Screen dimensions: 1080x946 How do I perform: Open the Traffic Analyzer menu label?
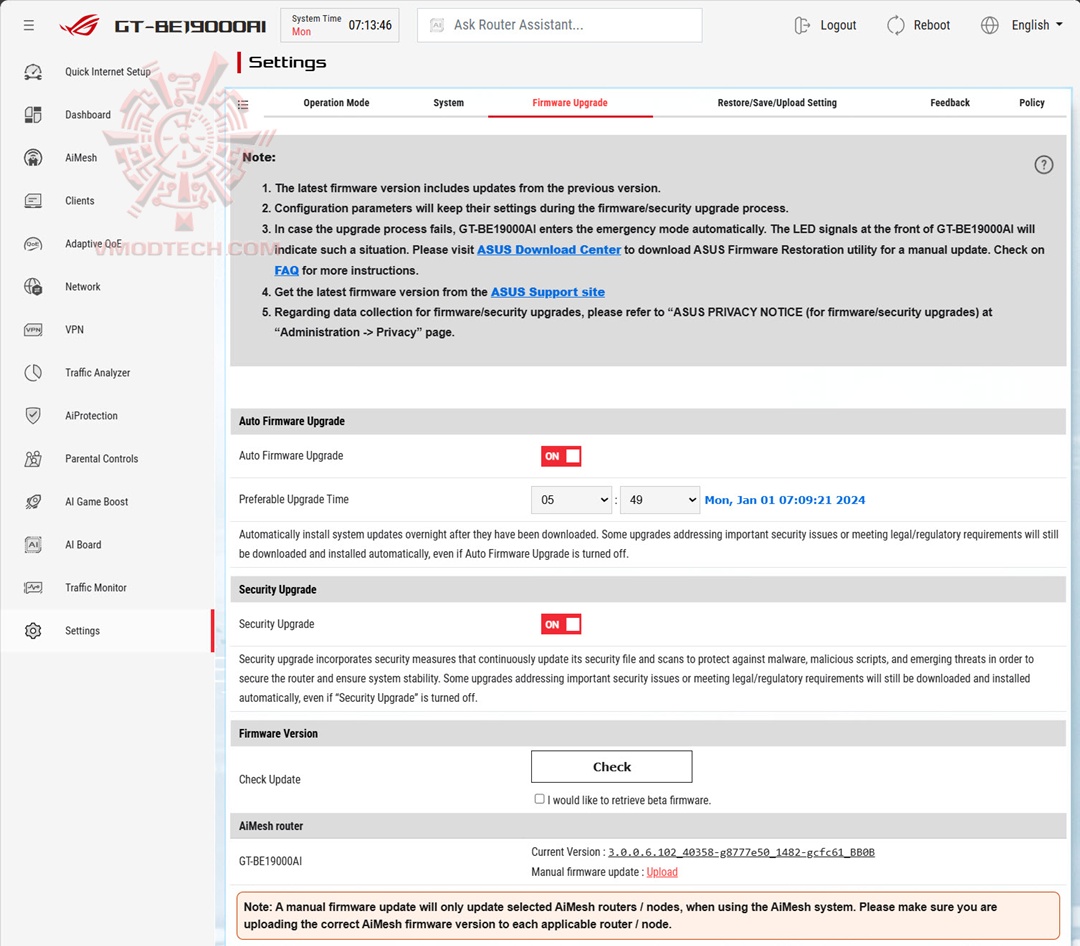[97, 373]
